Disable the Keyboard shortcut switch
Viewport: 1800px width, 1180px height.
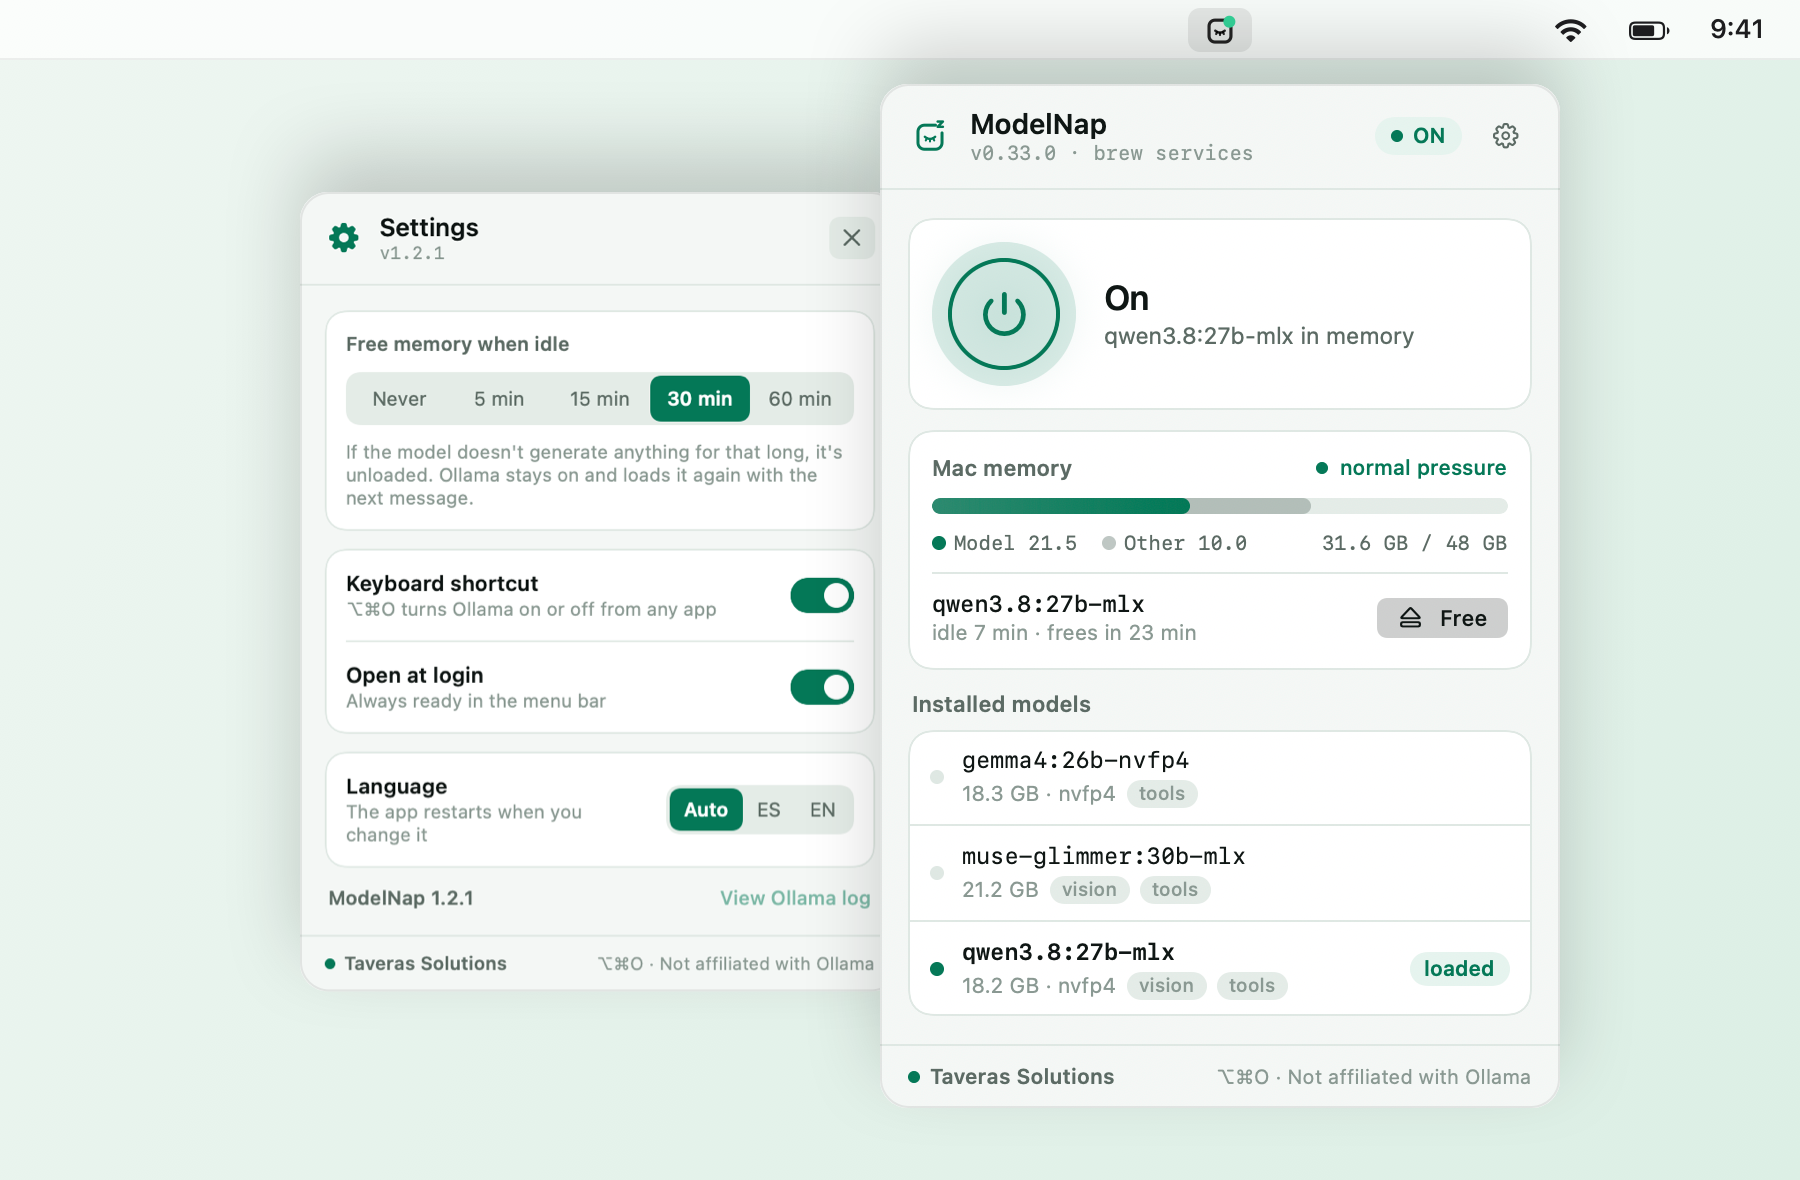(822, 596)
